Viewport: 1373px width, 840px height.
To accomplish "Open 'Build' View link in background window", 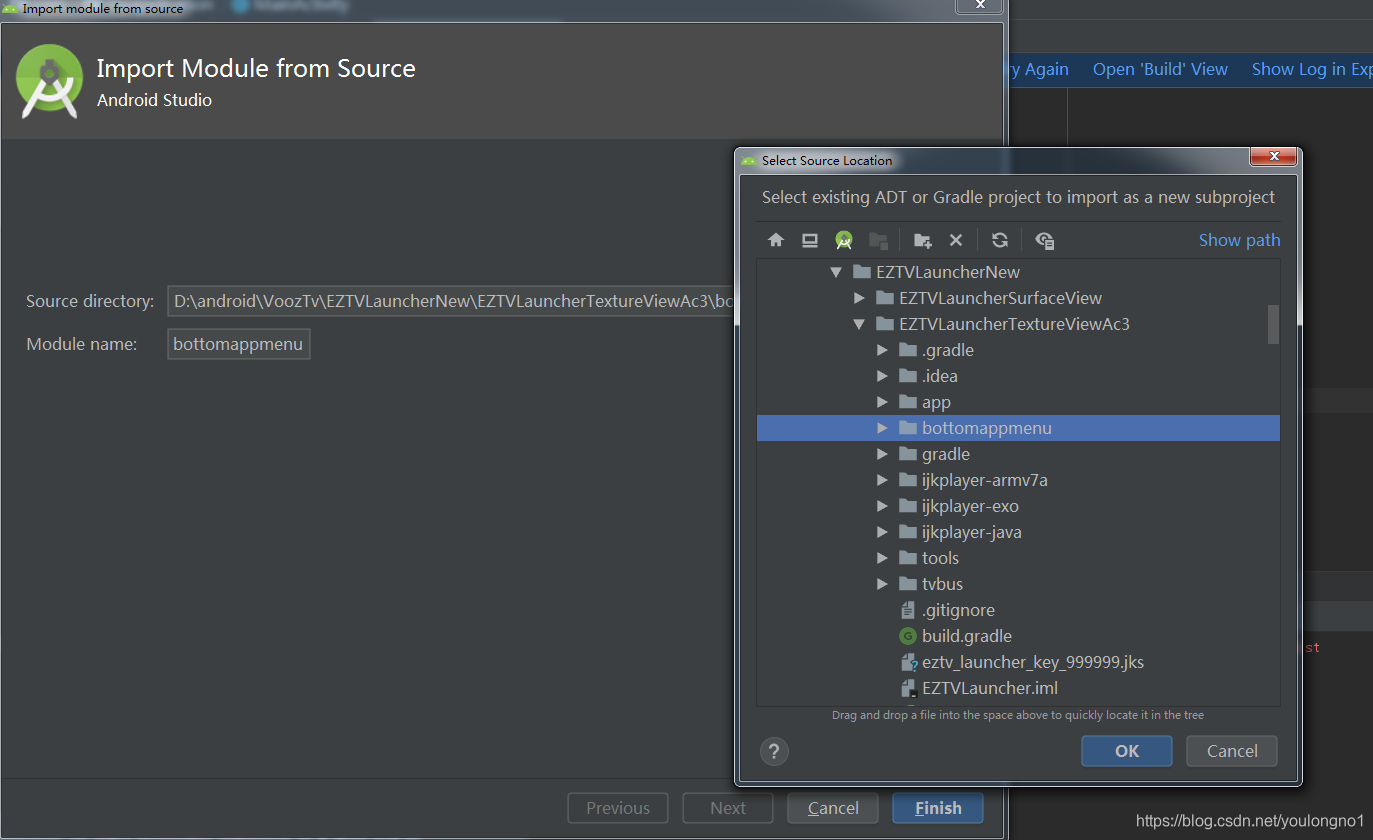I will click(x=1160, y=69).
